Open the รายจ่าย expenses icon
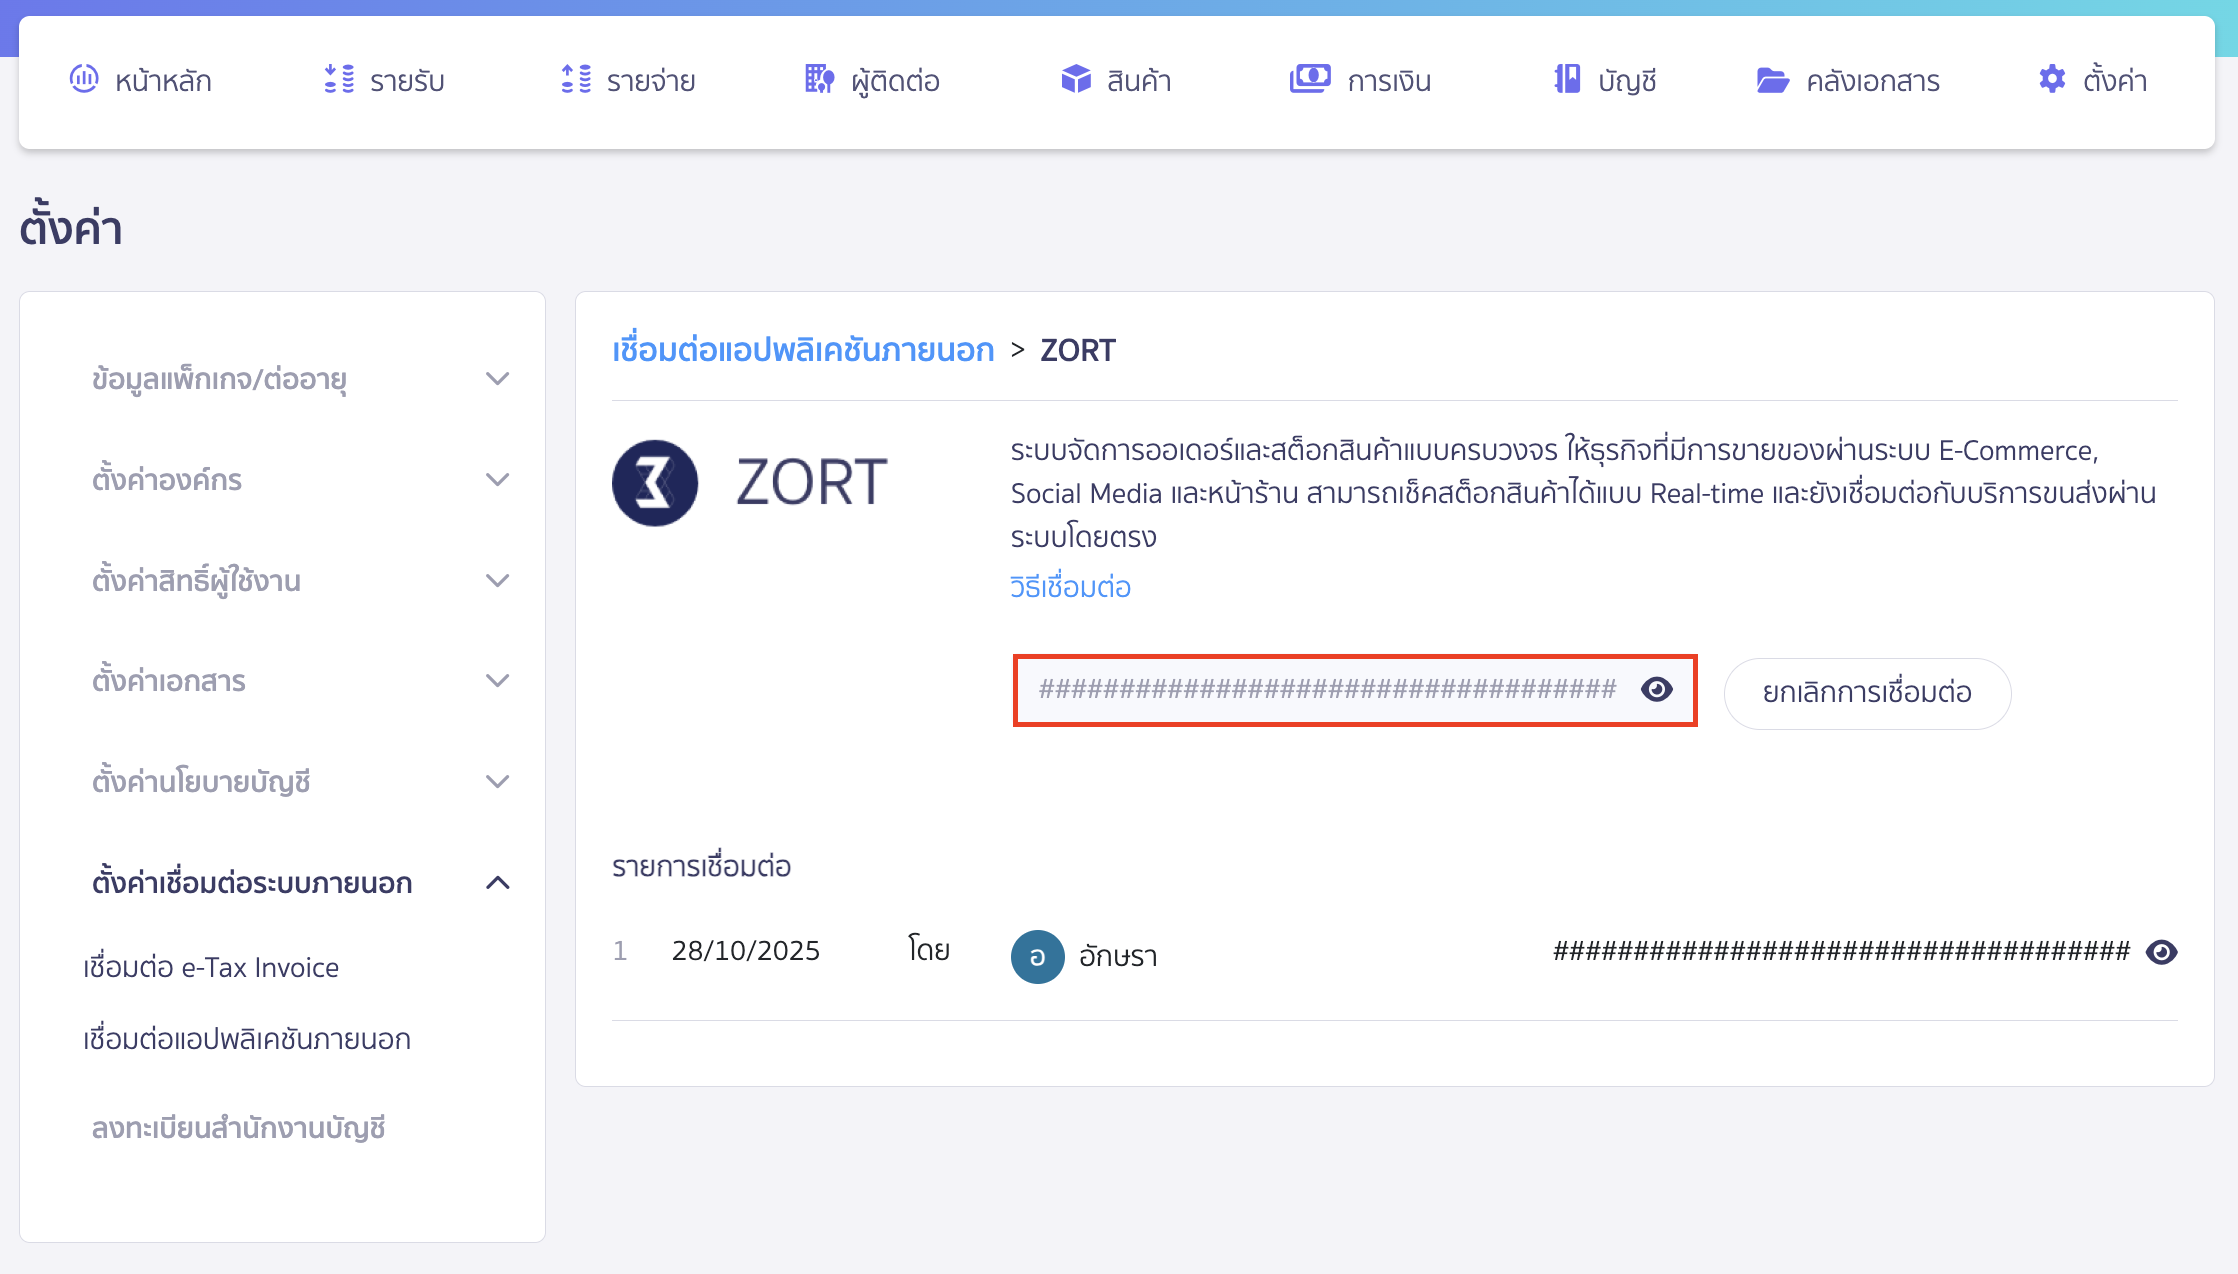 tap(575, 79)
